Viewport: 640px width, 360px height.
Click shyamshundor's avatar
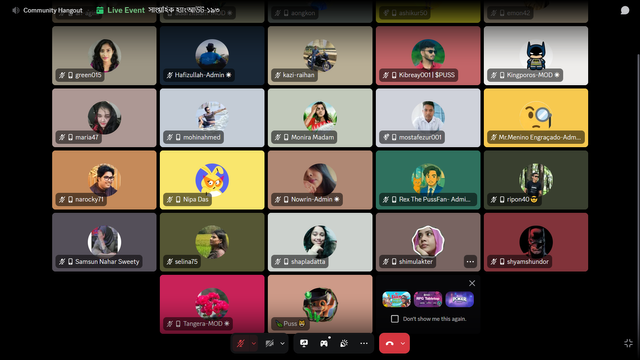(x=536, y=242)
